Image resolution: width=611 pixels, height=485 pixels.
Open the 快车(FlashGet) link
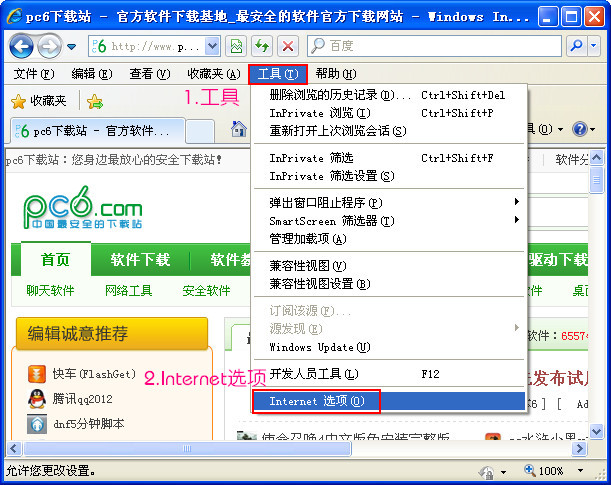(94, 374)
